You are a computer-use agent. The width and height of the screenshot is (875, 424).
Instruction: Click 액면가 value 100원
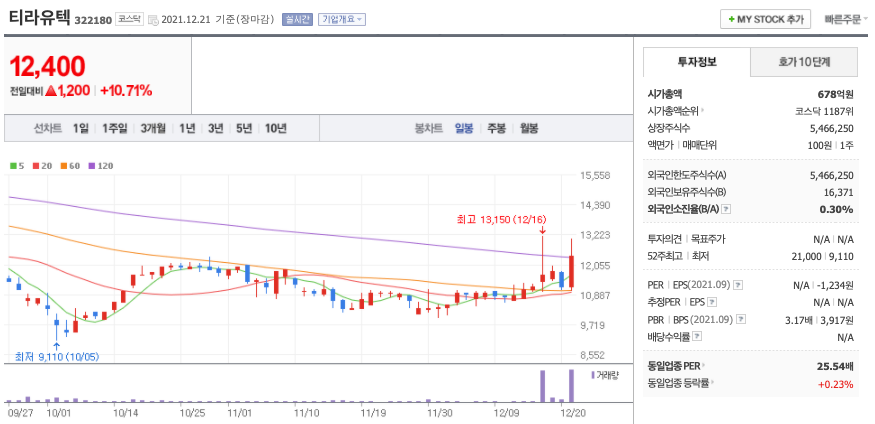tap(820, 145)
